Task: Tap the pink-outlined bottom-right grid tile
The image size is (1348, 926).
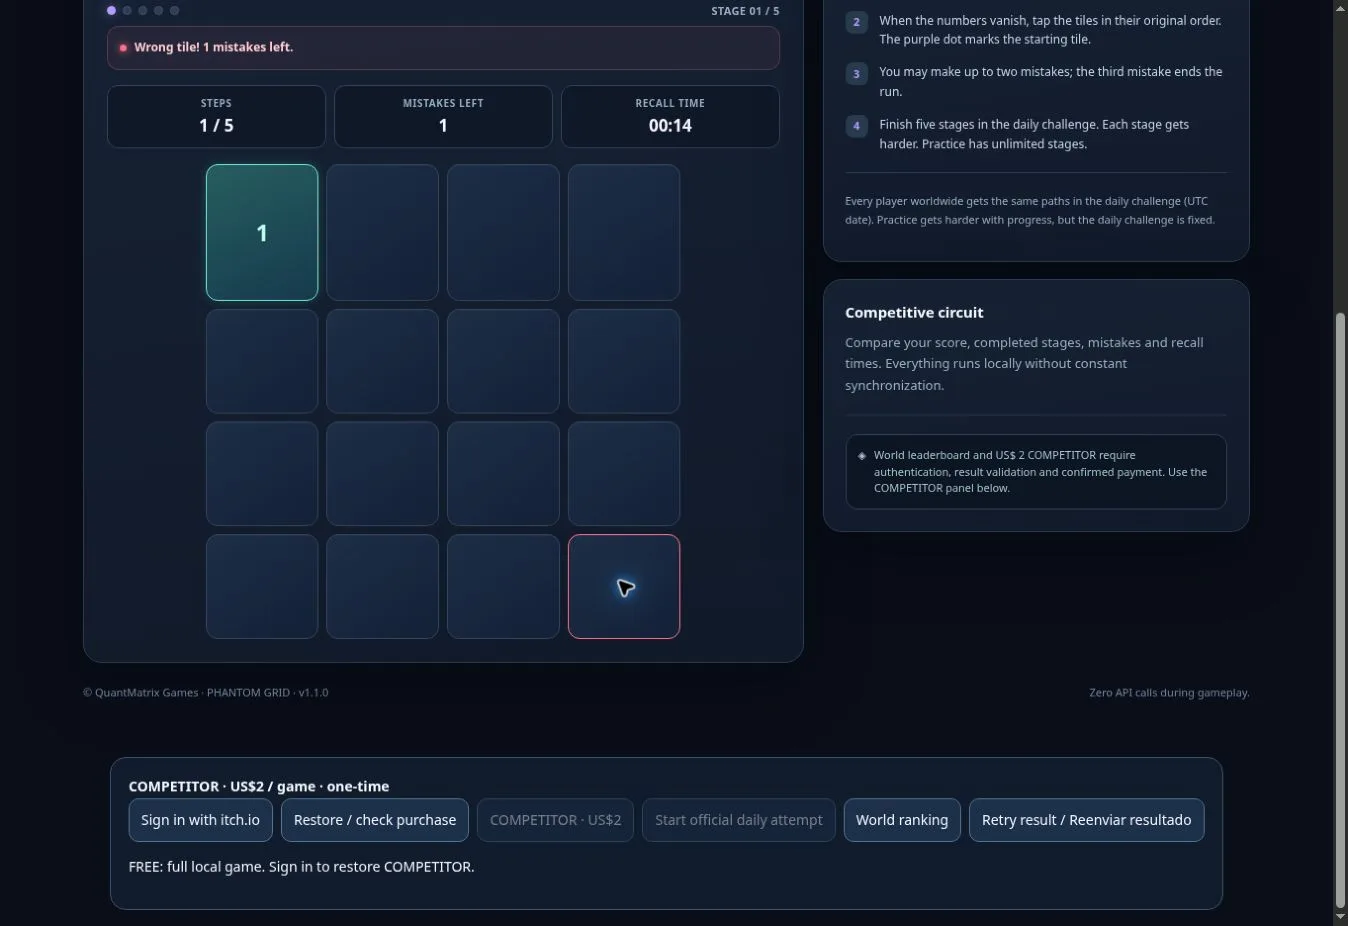Action: click(x=624, y=586)
